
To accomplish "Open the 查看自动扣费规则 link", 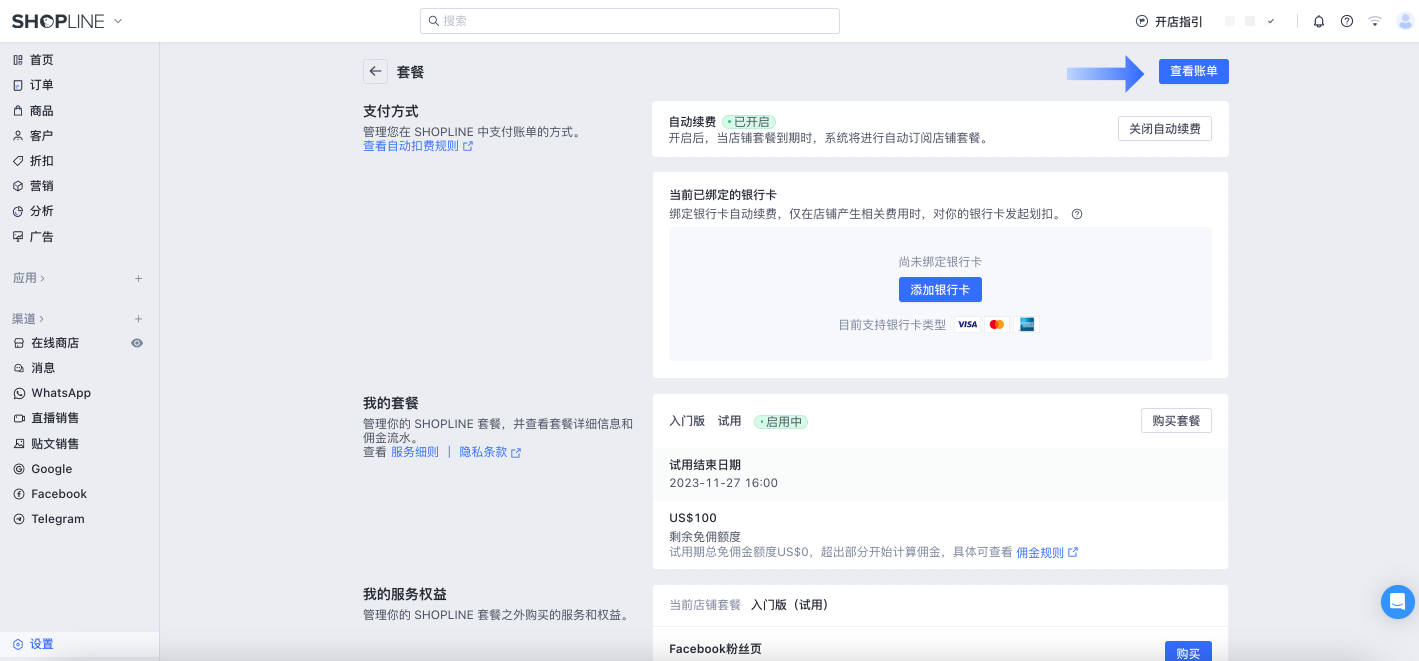I will 418,146.
